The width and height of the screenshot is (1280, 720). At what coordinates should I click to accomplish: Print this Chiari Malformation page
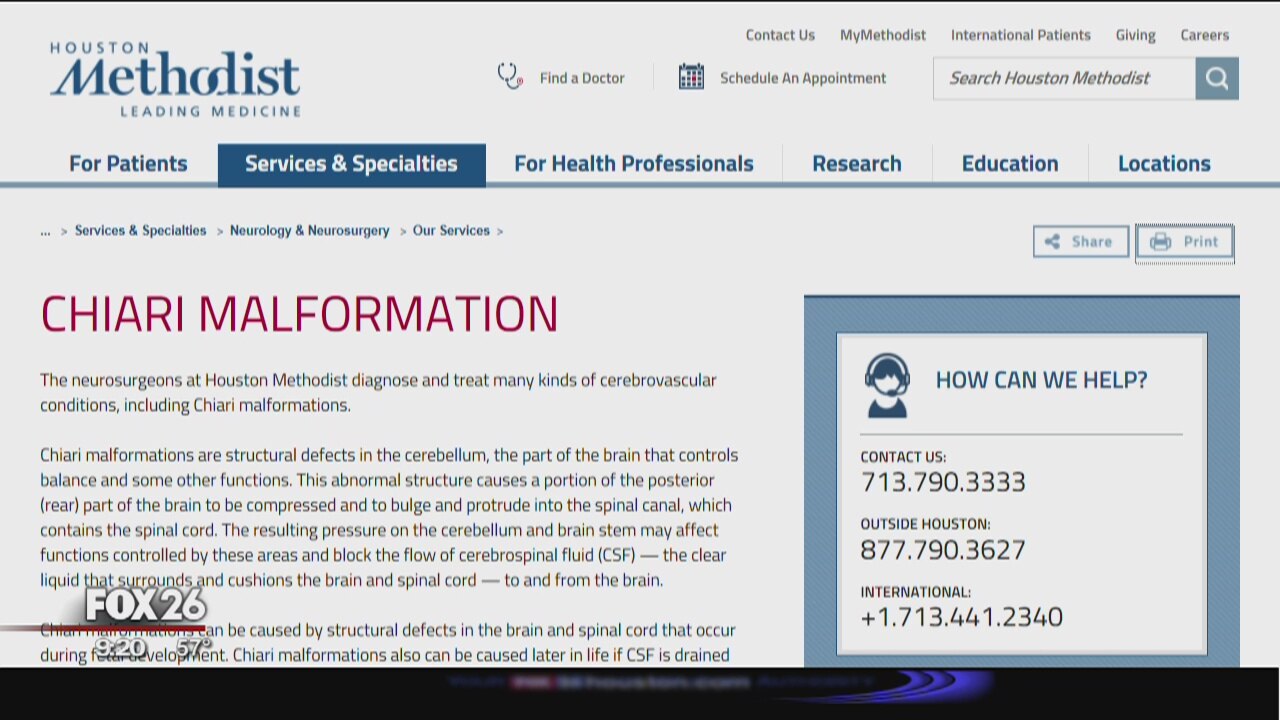[1185, 241]
